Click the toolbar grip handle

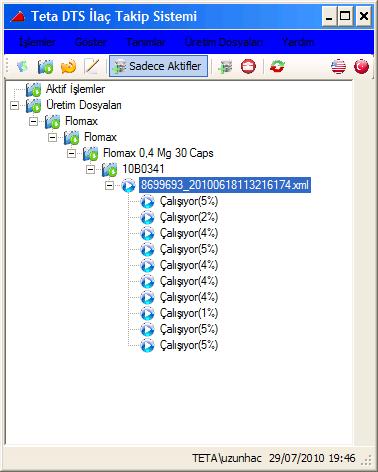point(8,66)
